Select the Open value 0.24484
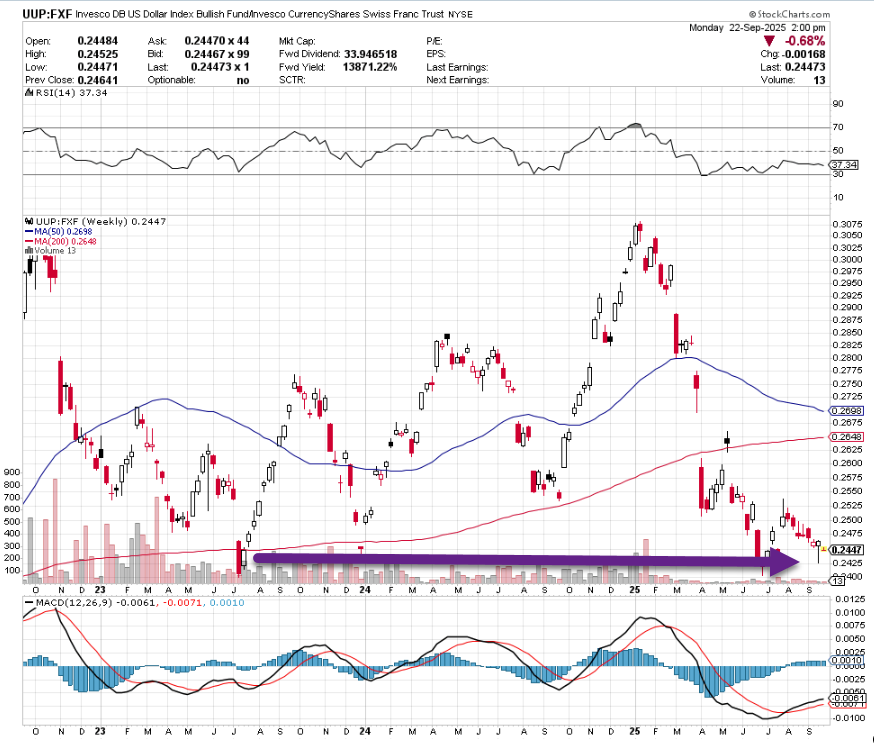Screen dimensions: 874x749 pyautogui.click(x=98, y=41)
